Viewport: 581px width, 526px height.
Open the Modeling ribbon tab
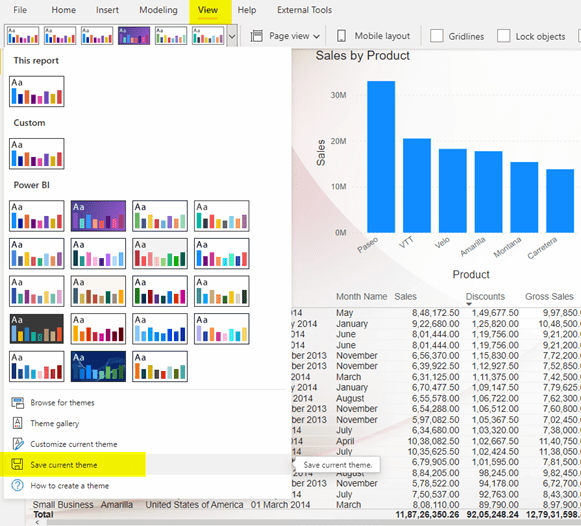[x=158, y=10]
